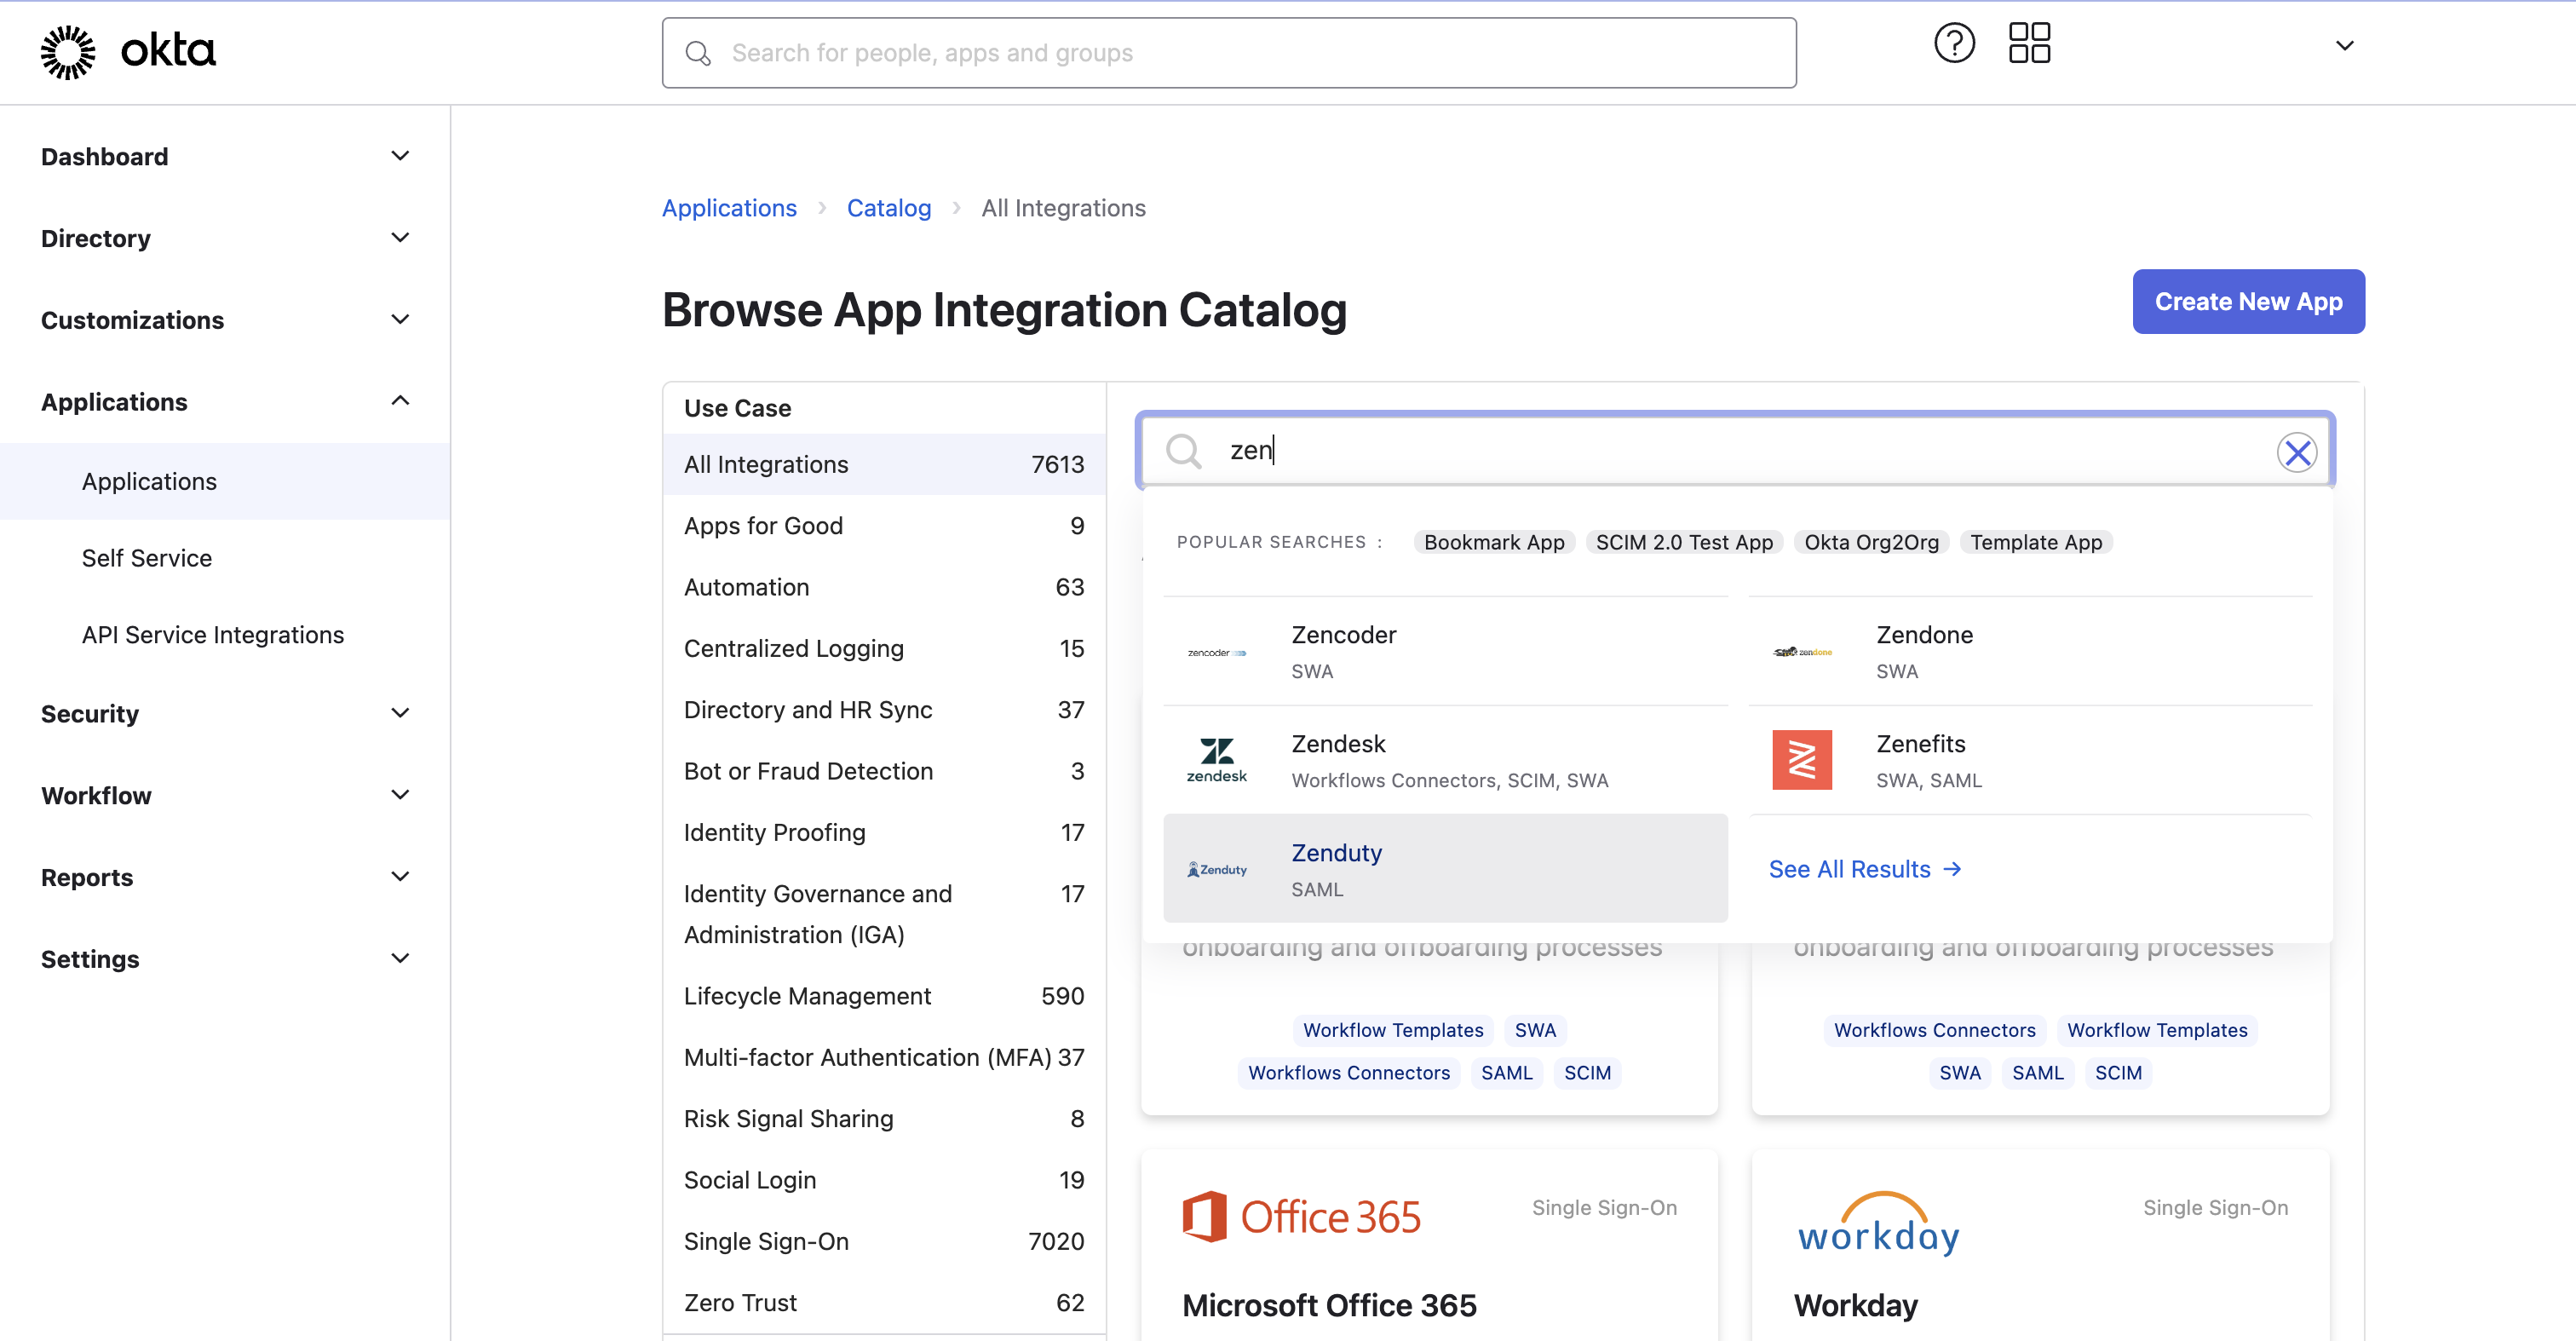The height and width of the screenshot is (1341, 2576).
Task: Click the Okta logo icon
Action: click(68, 51)
